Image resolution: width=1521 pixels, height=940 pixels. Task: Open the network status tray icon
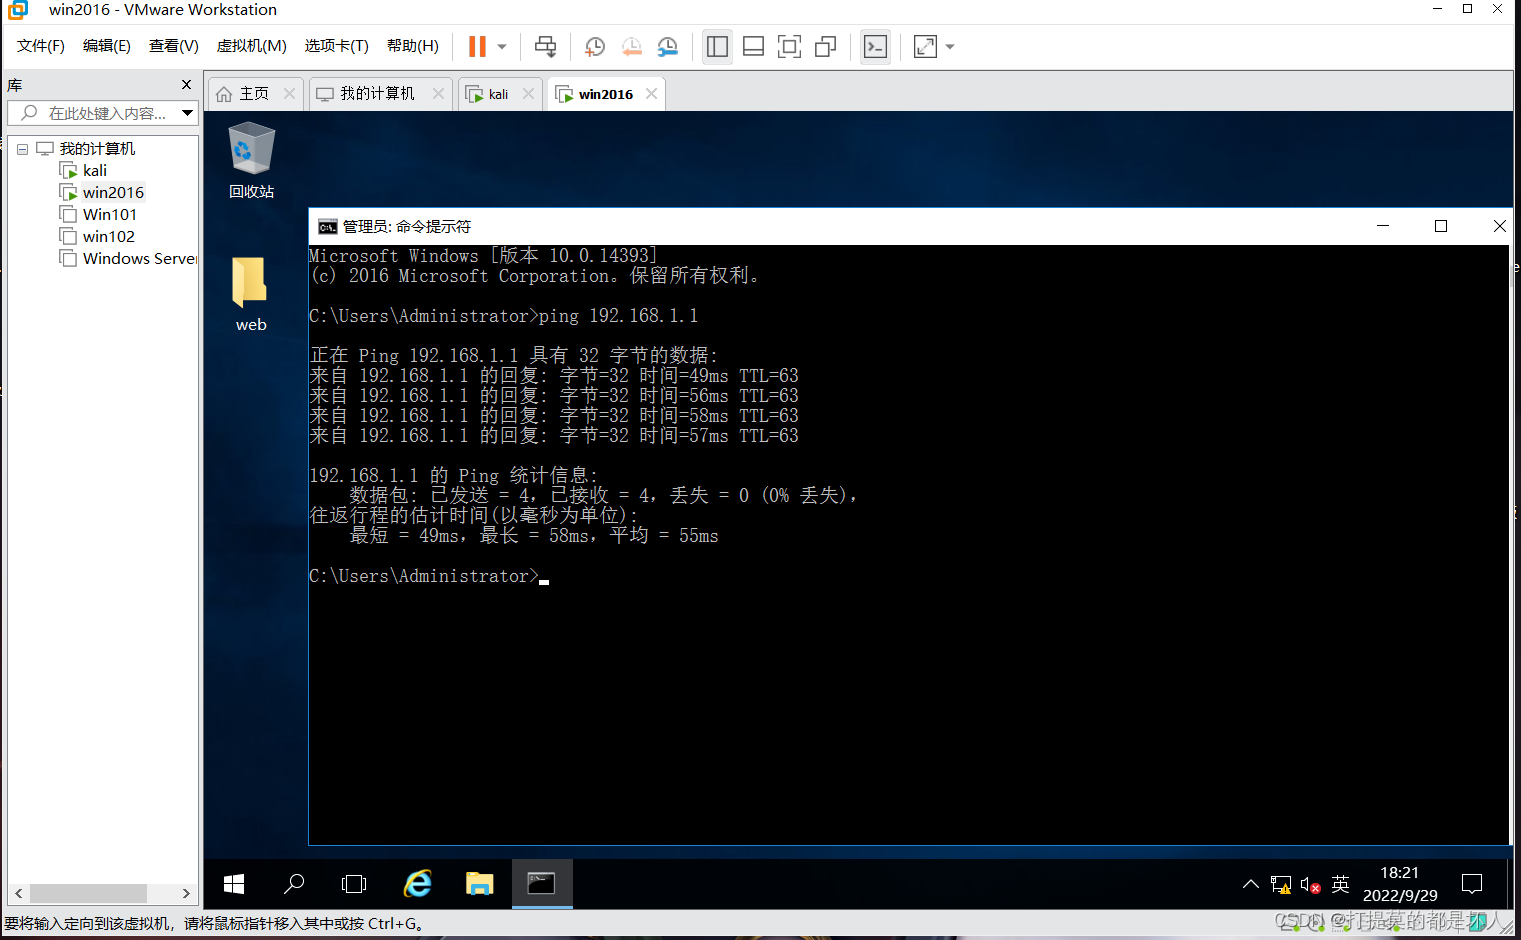click(1280, 884)
